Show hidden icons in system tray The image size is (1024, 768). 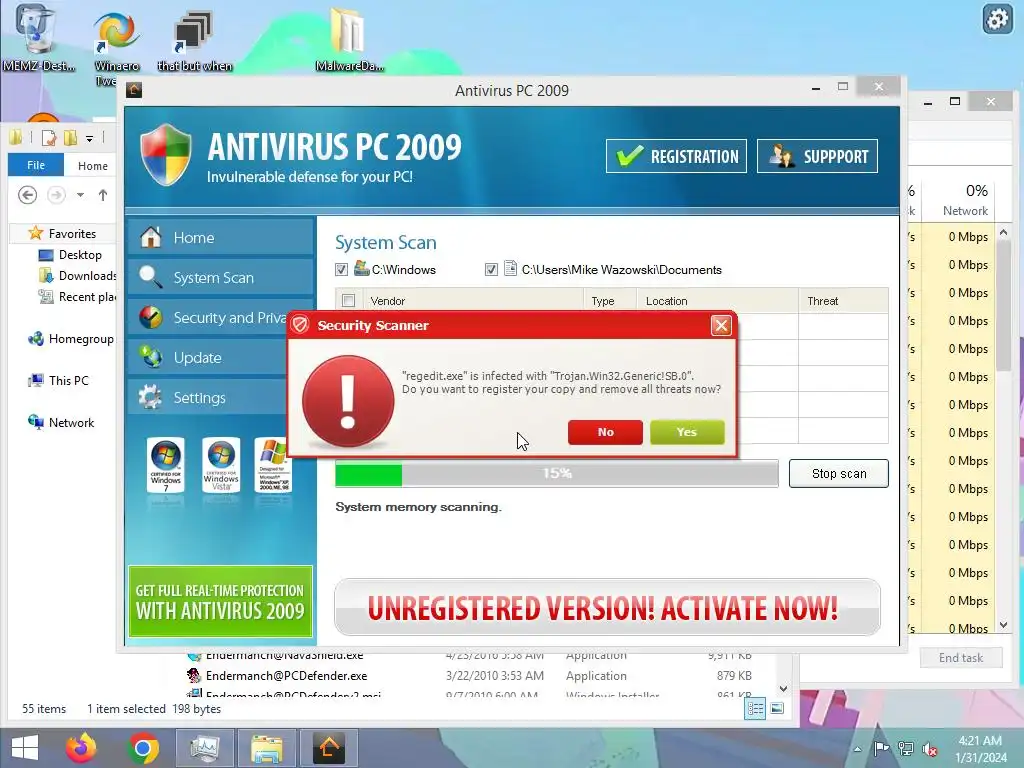pyautogui.click(x=857, y=749)
